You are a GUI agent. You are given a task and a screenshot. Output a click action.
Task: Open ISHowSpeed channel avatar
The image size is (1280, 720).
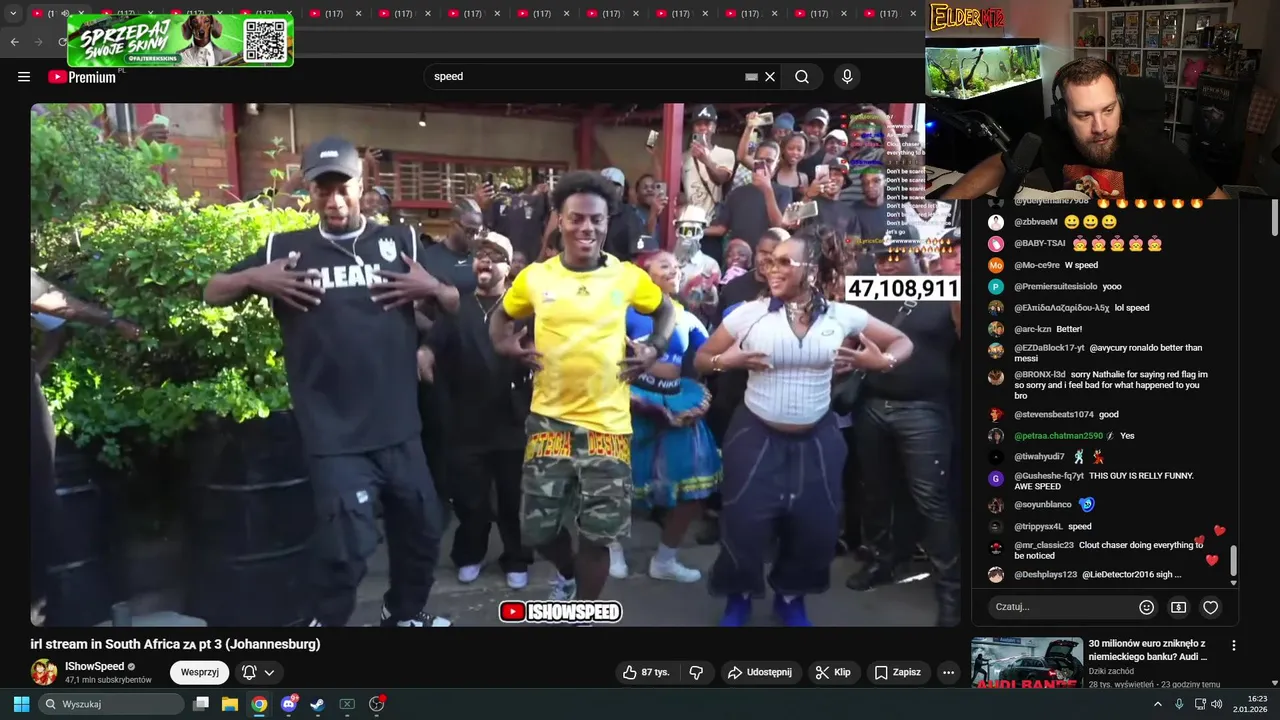click(44, 672)
